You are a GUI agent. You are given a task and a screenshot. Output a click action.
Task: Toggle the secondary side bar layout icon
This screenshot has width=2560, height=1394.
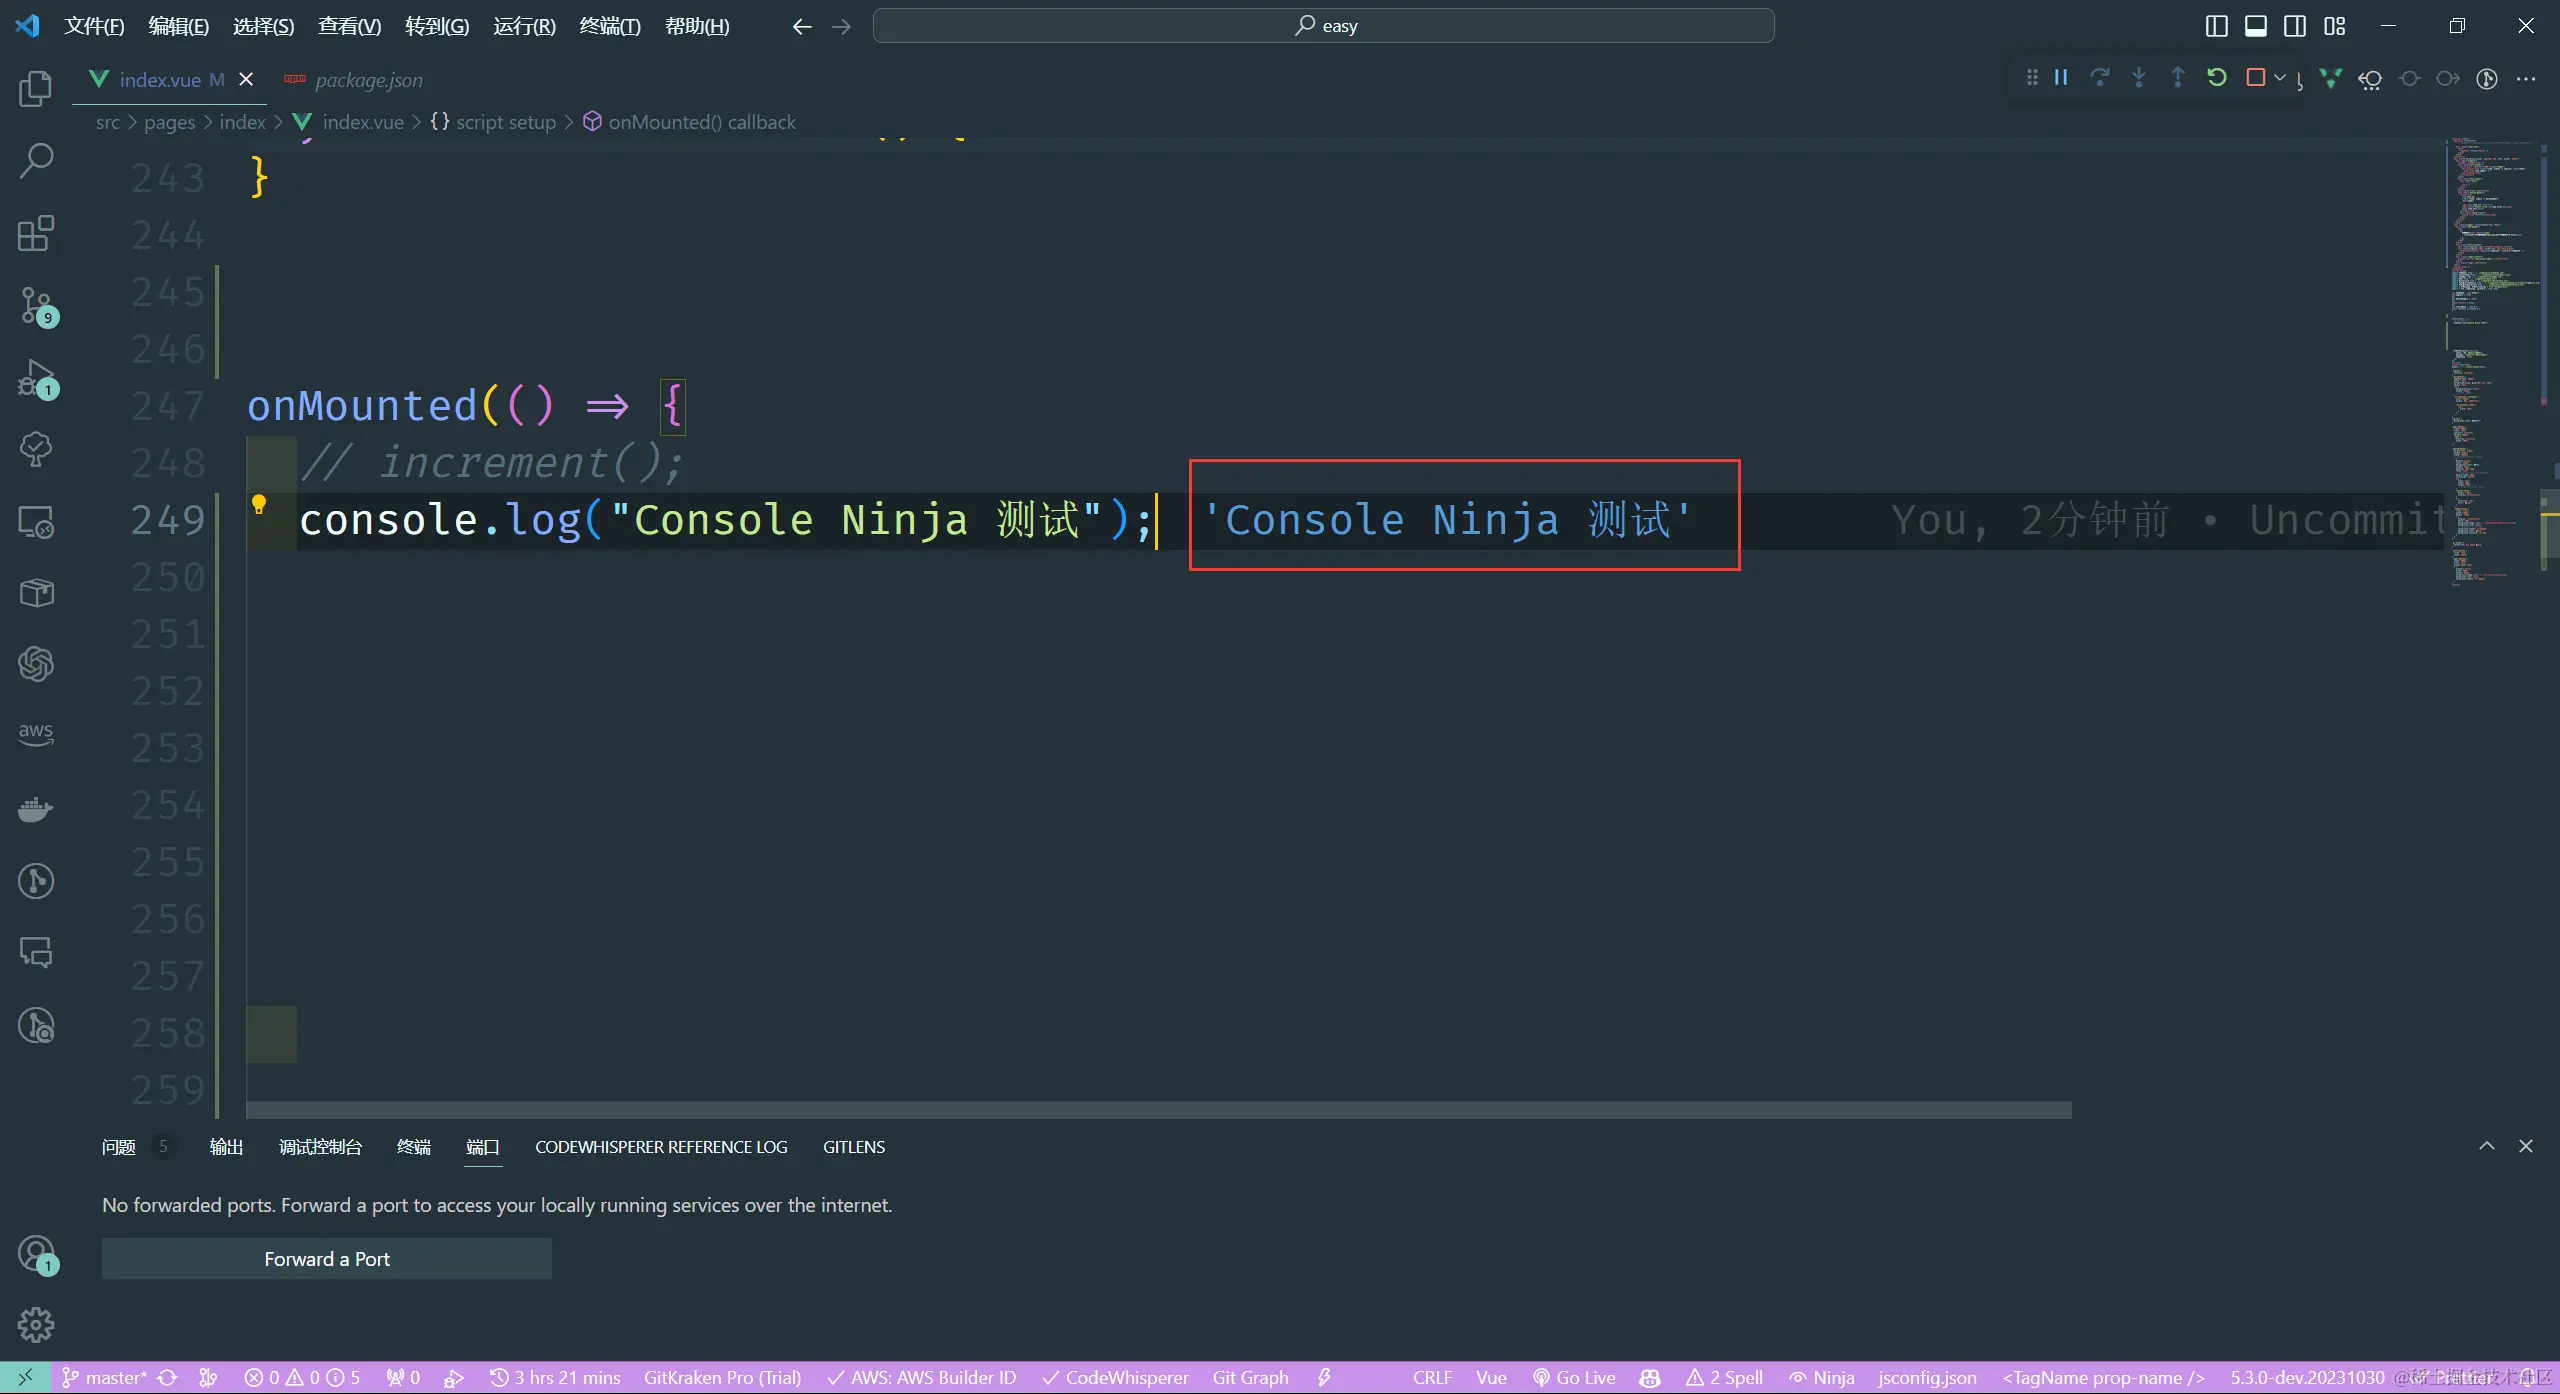2295,26
